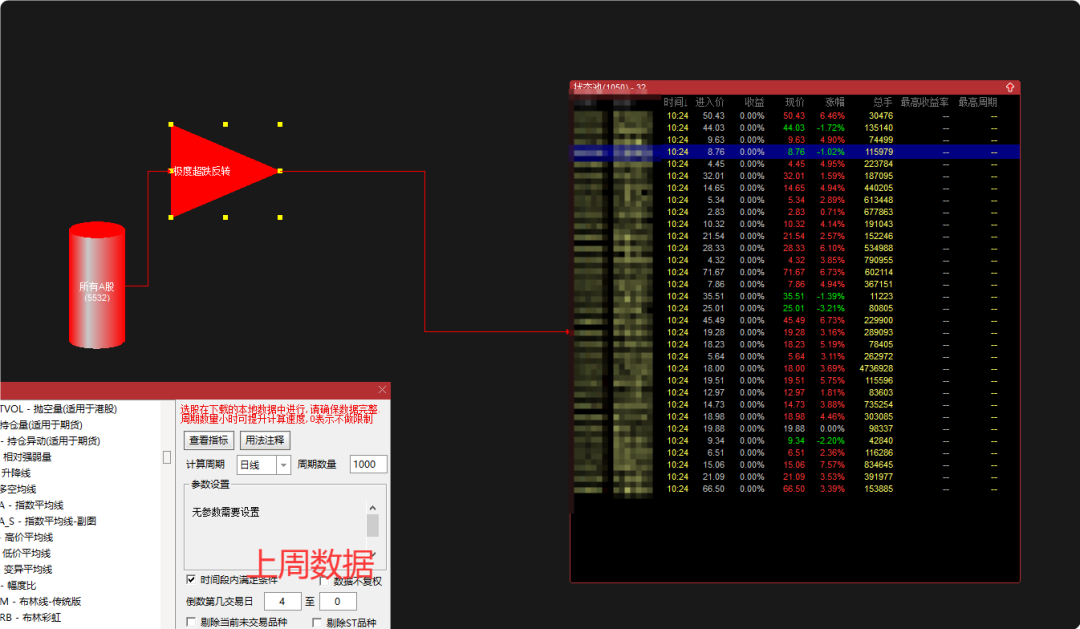Select result row with 进入价 44.03

[796, 127]
